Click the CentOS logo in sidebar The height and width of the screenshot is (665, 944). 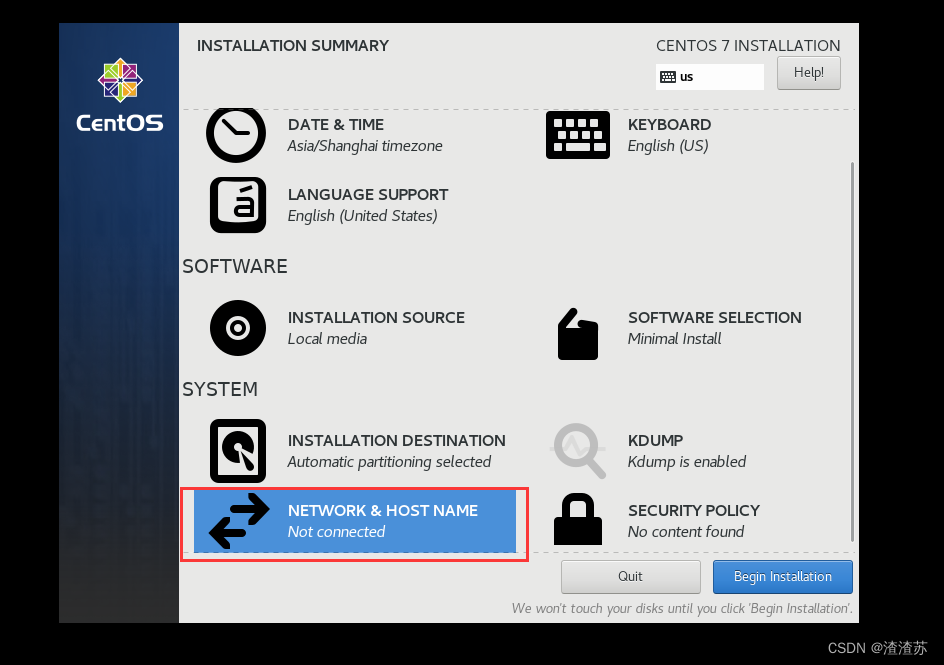point(120,95)
